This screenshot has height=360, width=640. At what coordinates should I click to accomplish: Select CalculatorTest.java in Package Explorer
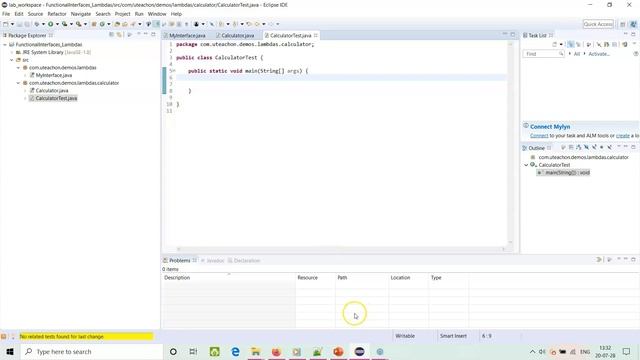pyautogui.click(x=56, y=98)
